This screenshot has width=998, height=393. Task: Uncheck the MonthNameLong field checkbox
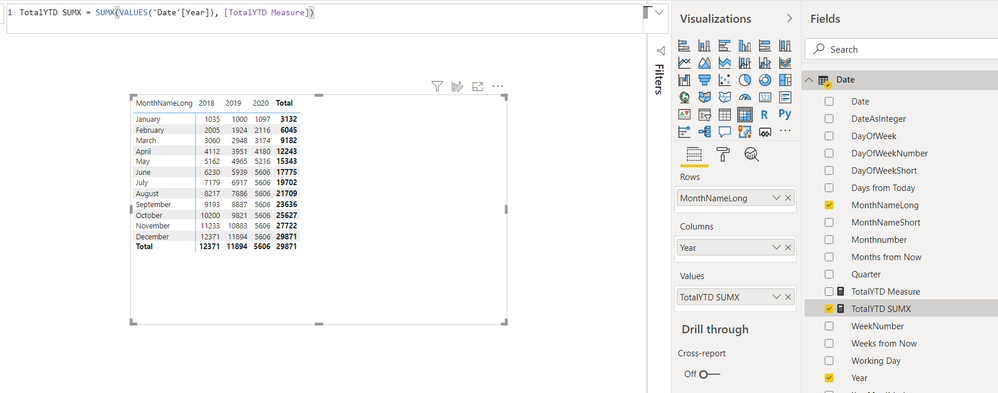(x=829, y=205)
